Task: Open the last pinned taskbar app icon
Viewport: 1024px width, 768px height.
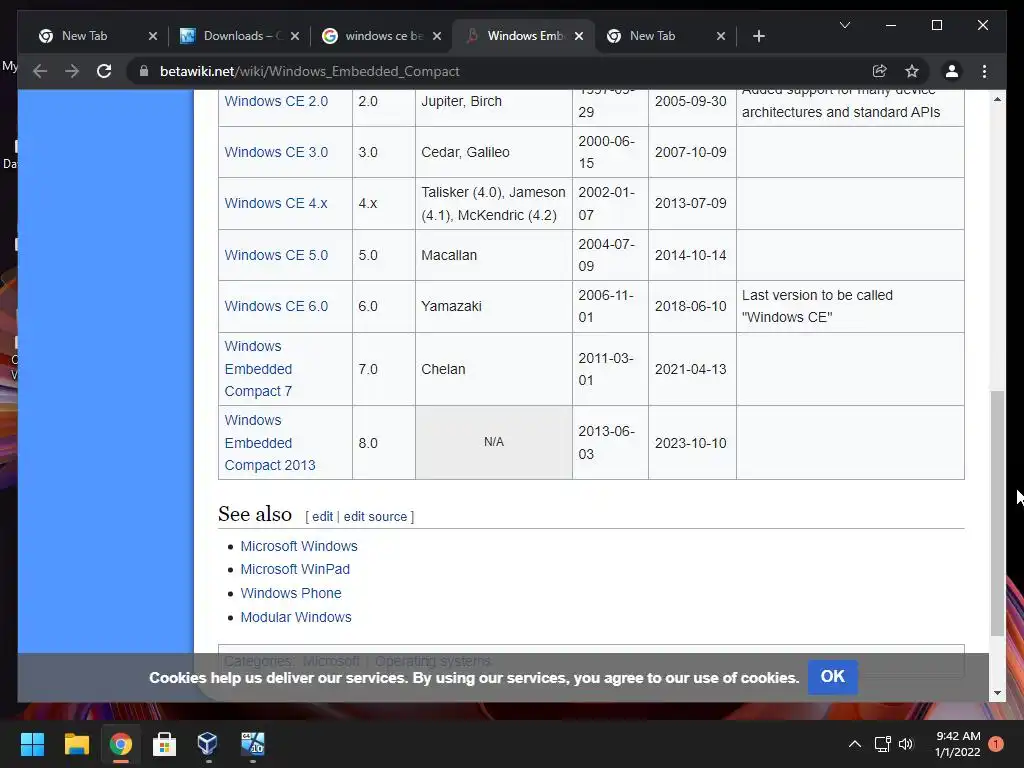Action: pyautogui.click(x=252, y=744)
